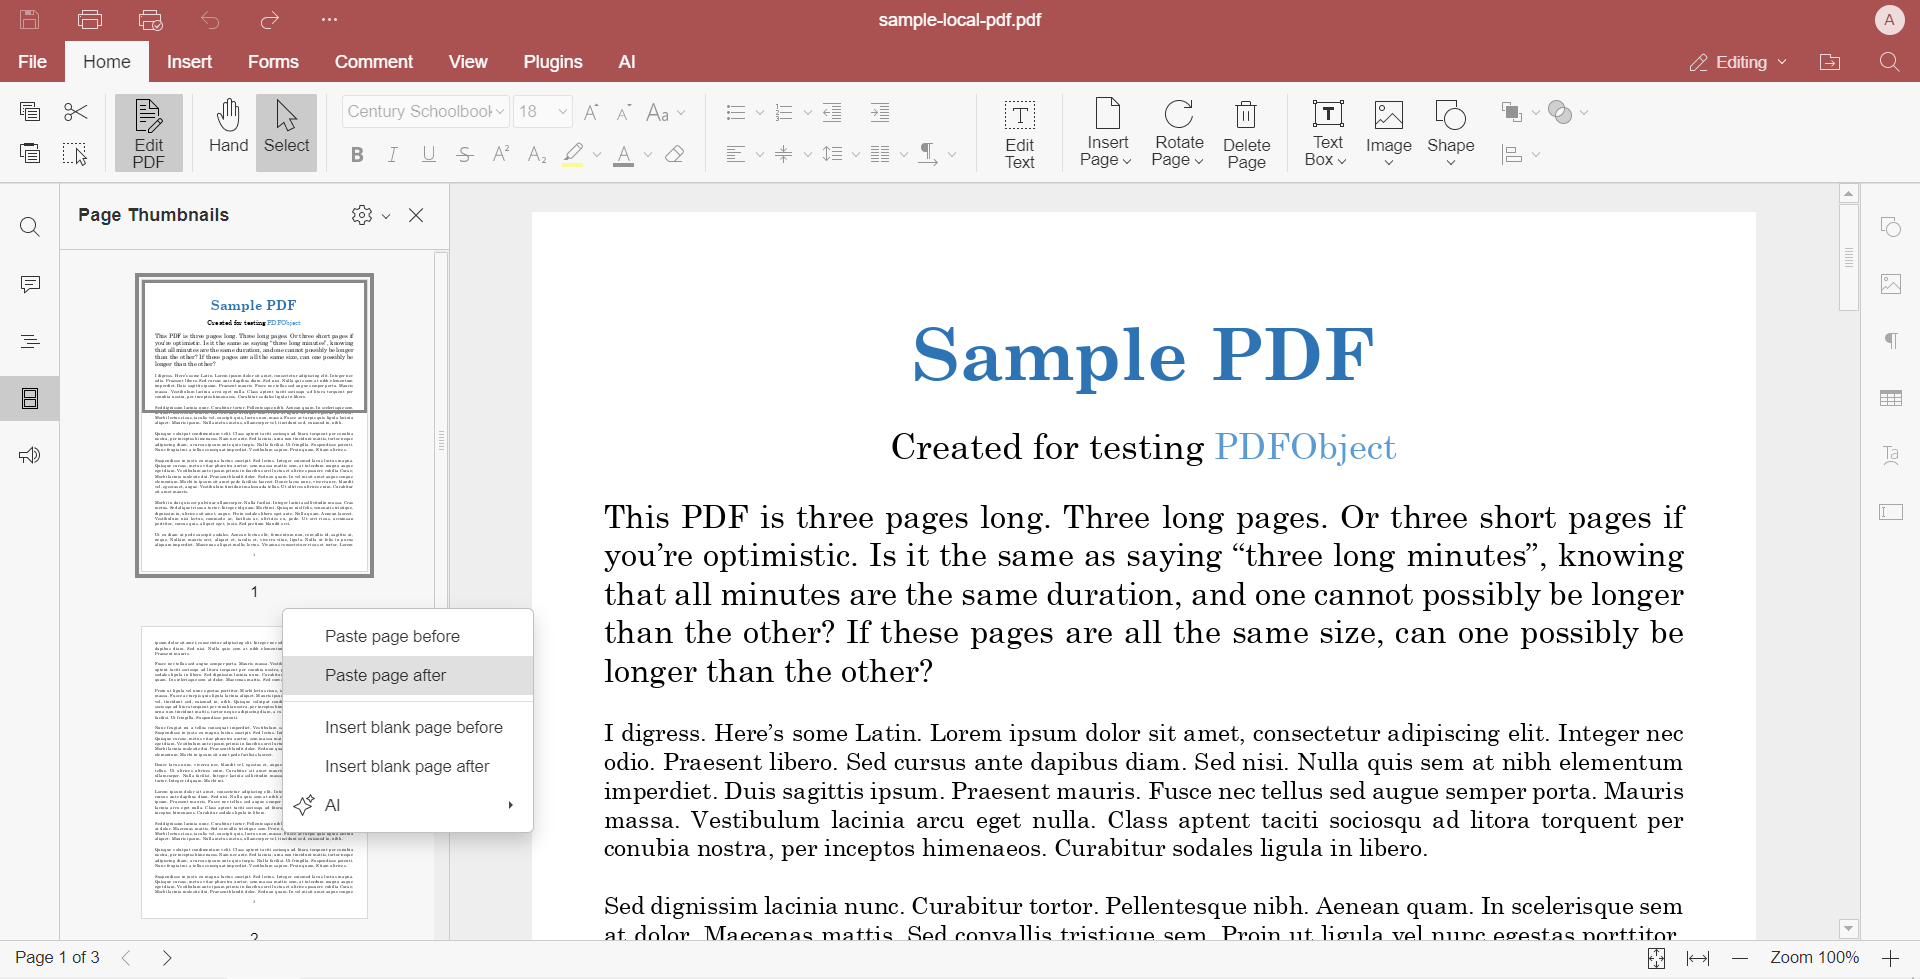Viewport: 1920px width, 979px height.
Task: Click the Text Box button
Action: pyautogui.click(x=1327, y=134)
